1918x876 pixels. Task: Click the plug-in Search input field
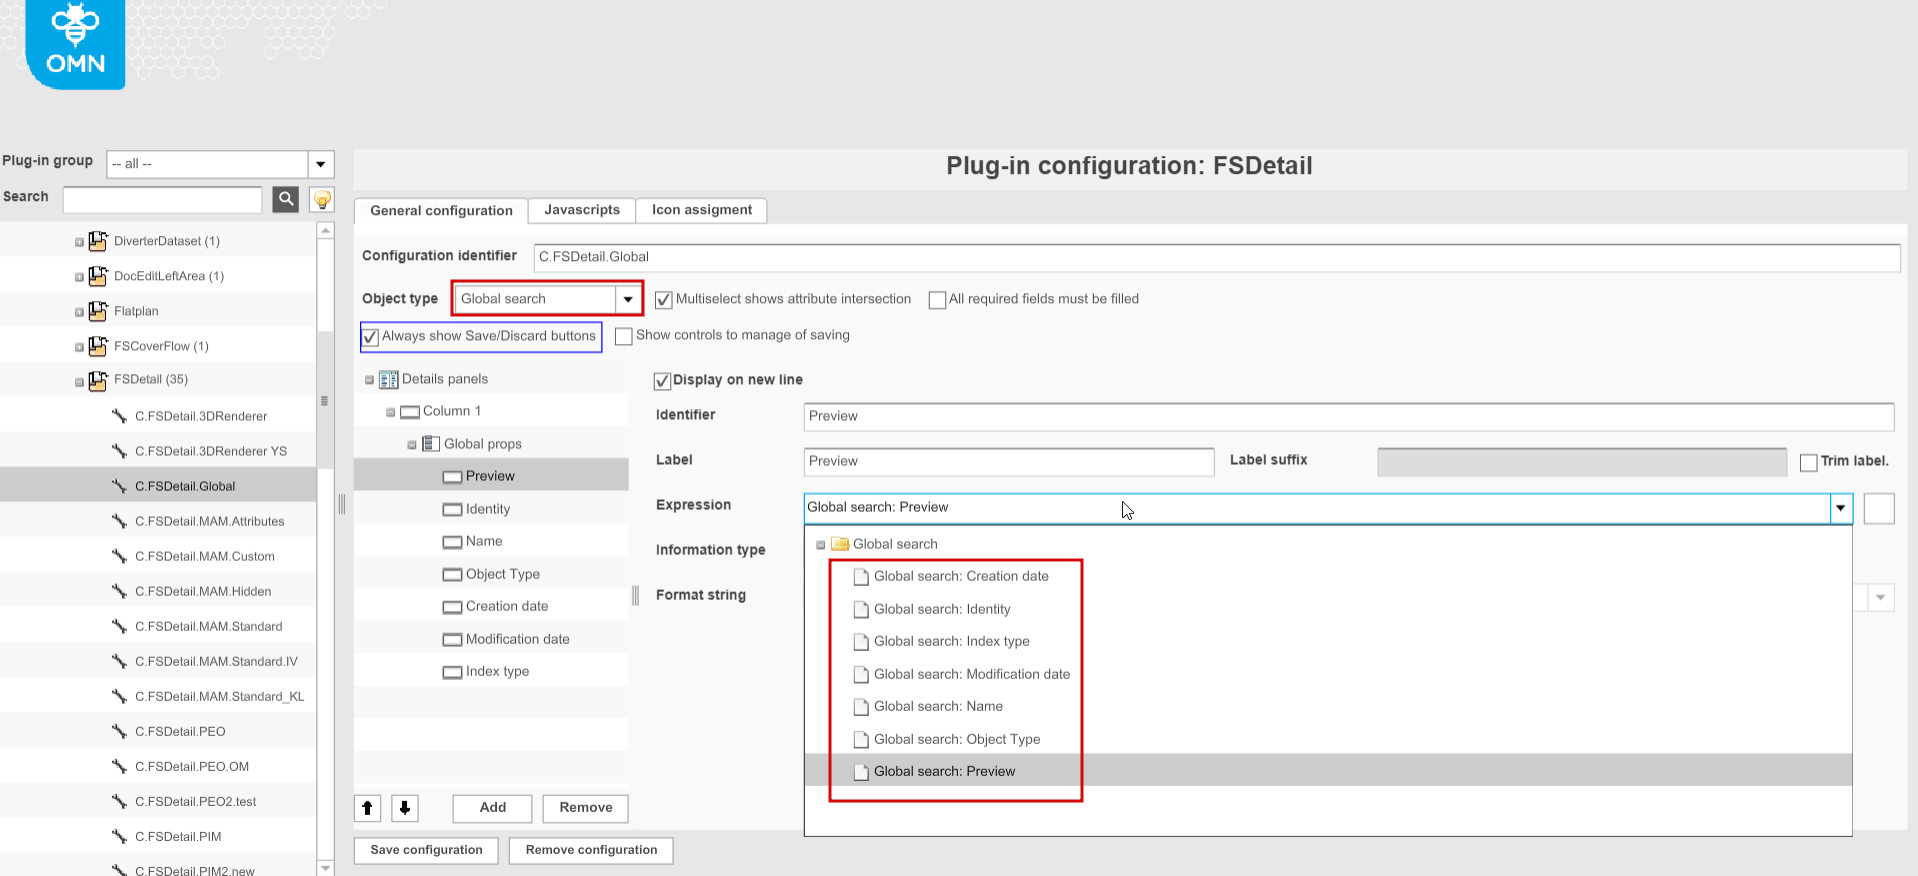click(x=162, y=199)
